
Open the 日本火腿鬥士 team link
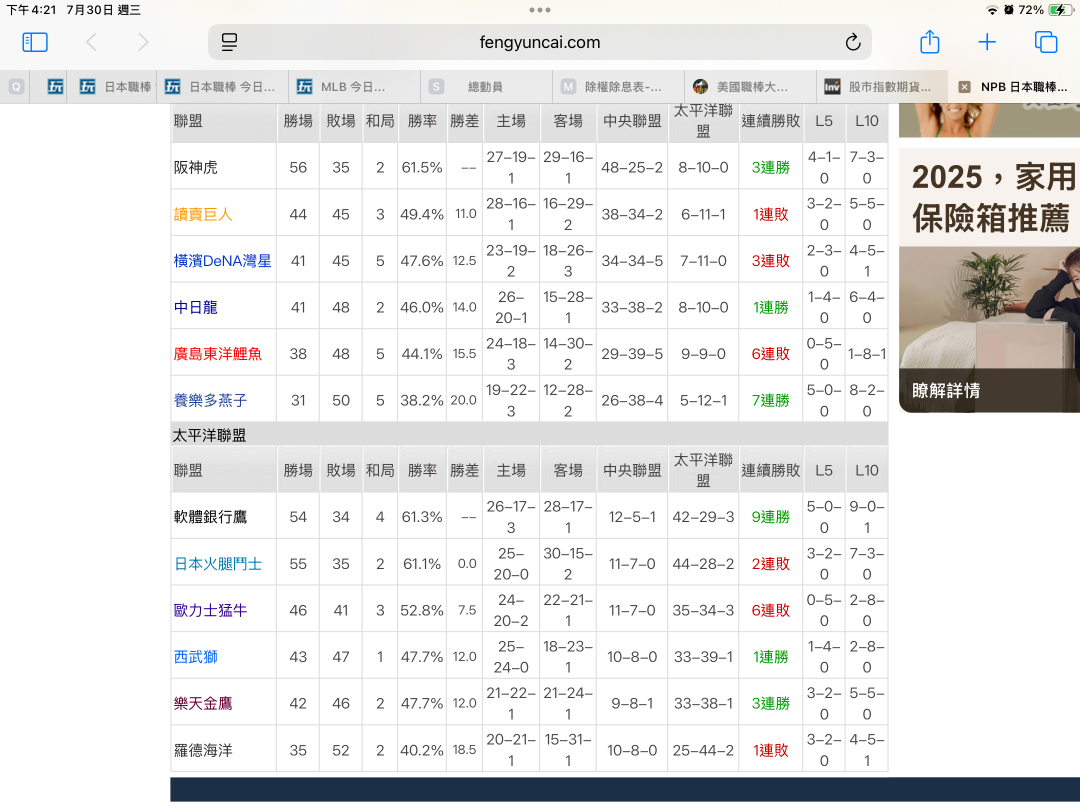(x=218, y=564)
